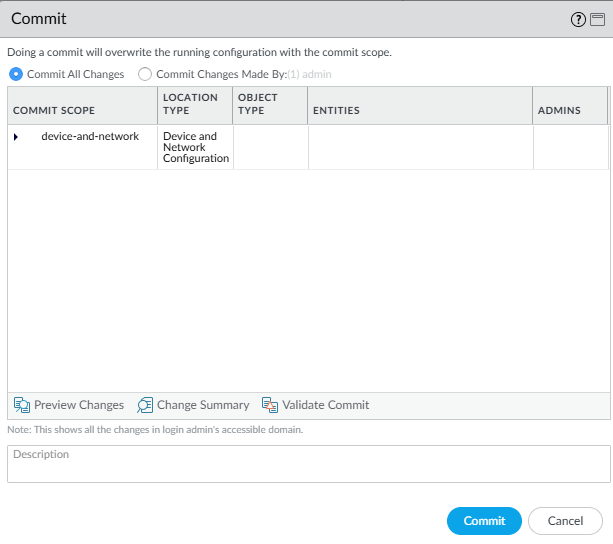Click the Commit dialog title text
The width and height of the screenshot is (613, 544).
(39, 19)
